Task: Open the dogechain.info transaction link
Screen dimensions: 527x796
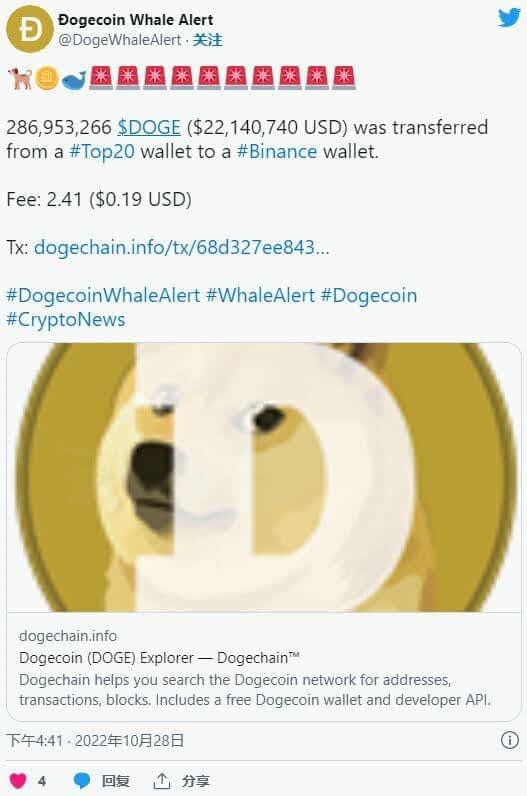Action: coord(181,247)
